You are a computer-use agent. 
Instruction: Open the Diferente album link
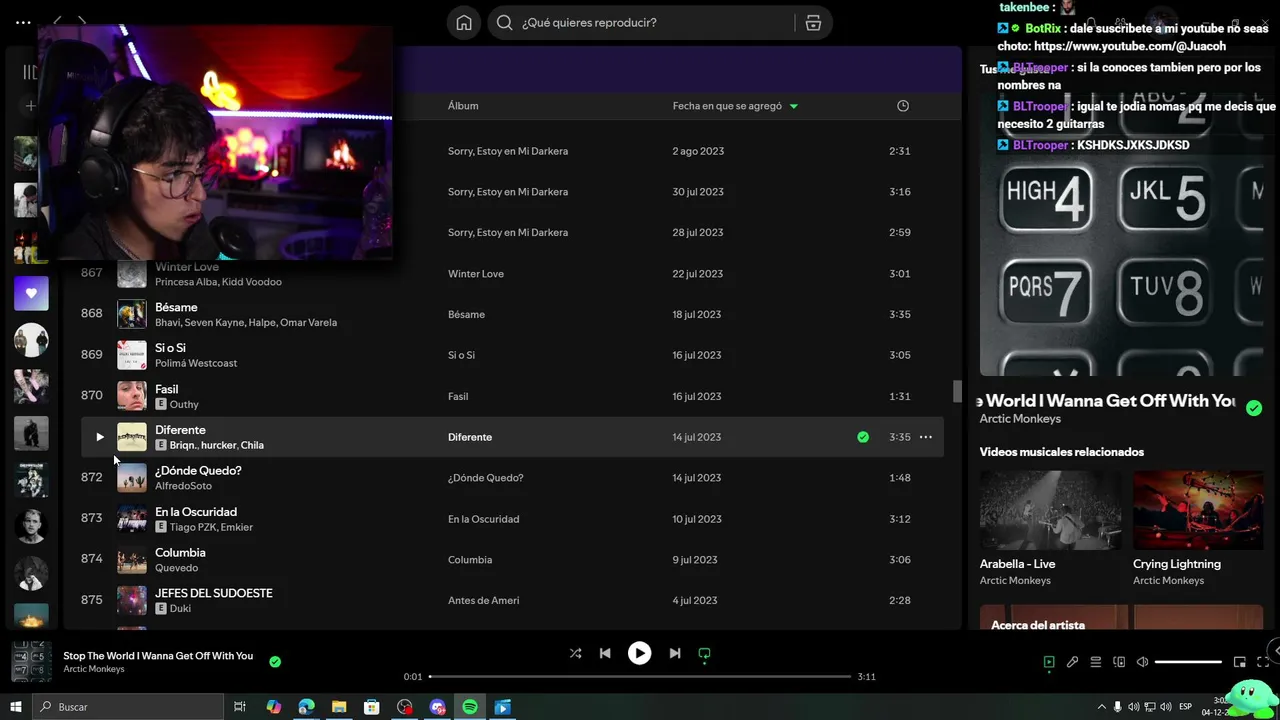click(470, 437)
